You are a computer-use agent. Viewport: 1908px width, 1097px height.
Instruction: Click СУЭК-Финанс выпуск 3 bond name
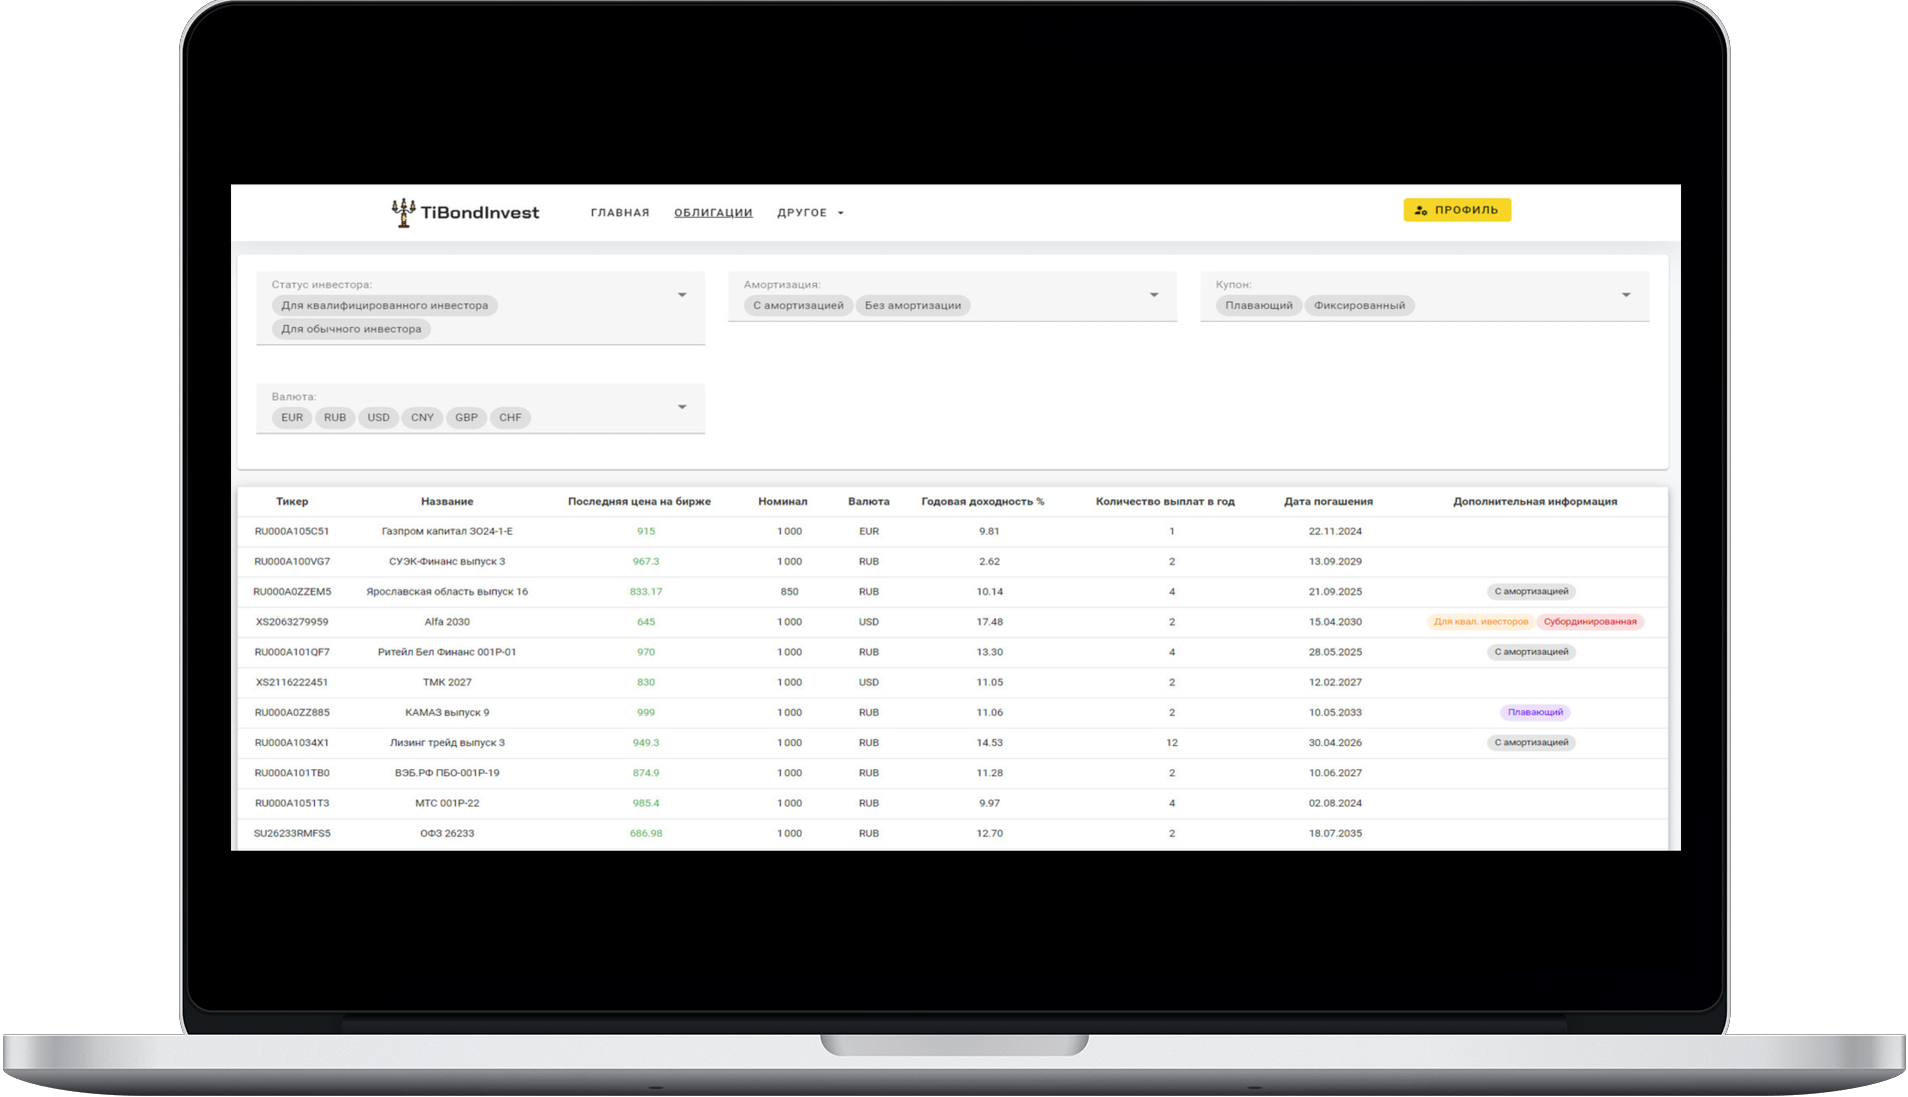(x=447, y=562)
